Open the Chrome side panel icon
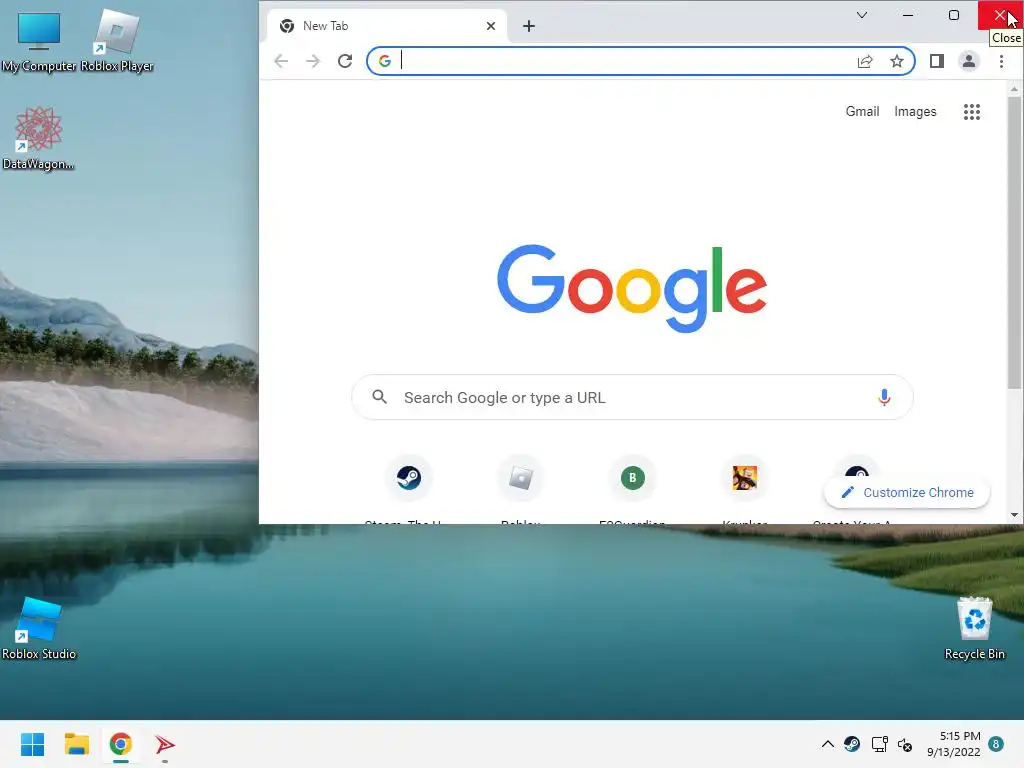 (936, 61)
